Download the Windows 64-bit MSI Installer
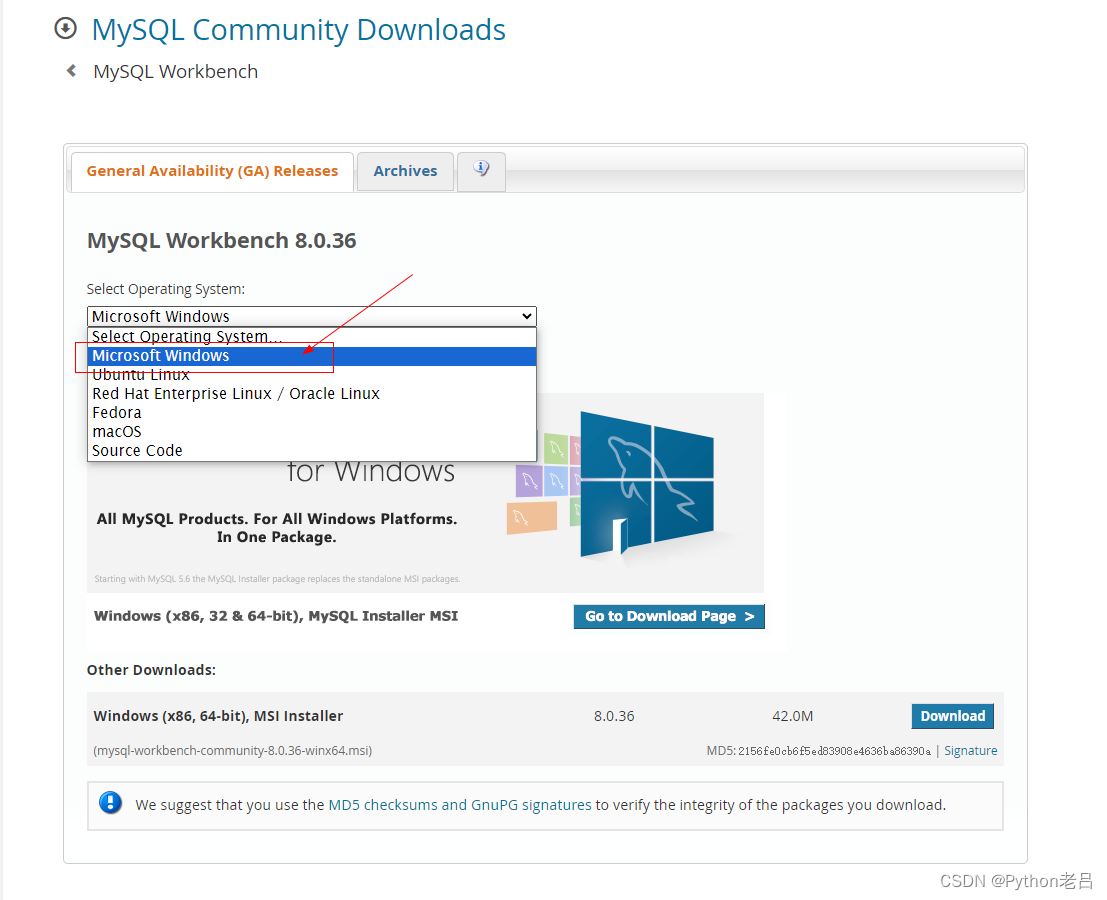This screenshot has width=1107, height=900. point(952,716)
